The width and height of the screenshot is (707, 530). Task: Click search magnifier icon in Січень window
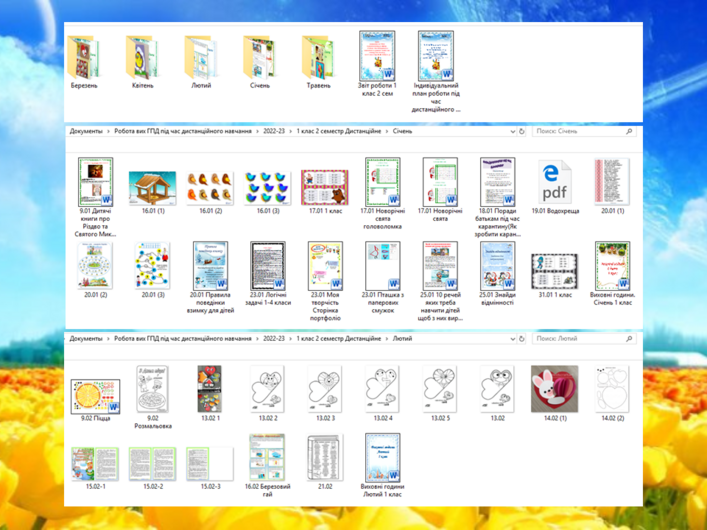point(629,131)
